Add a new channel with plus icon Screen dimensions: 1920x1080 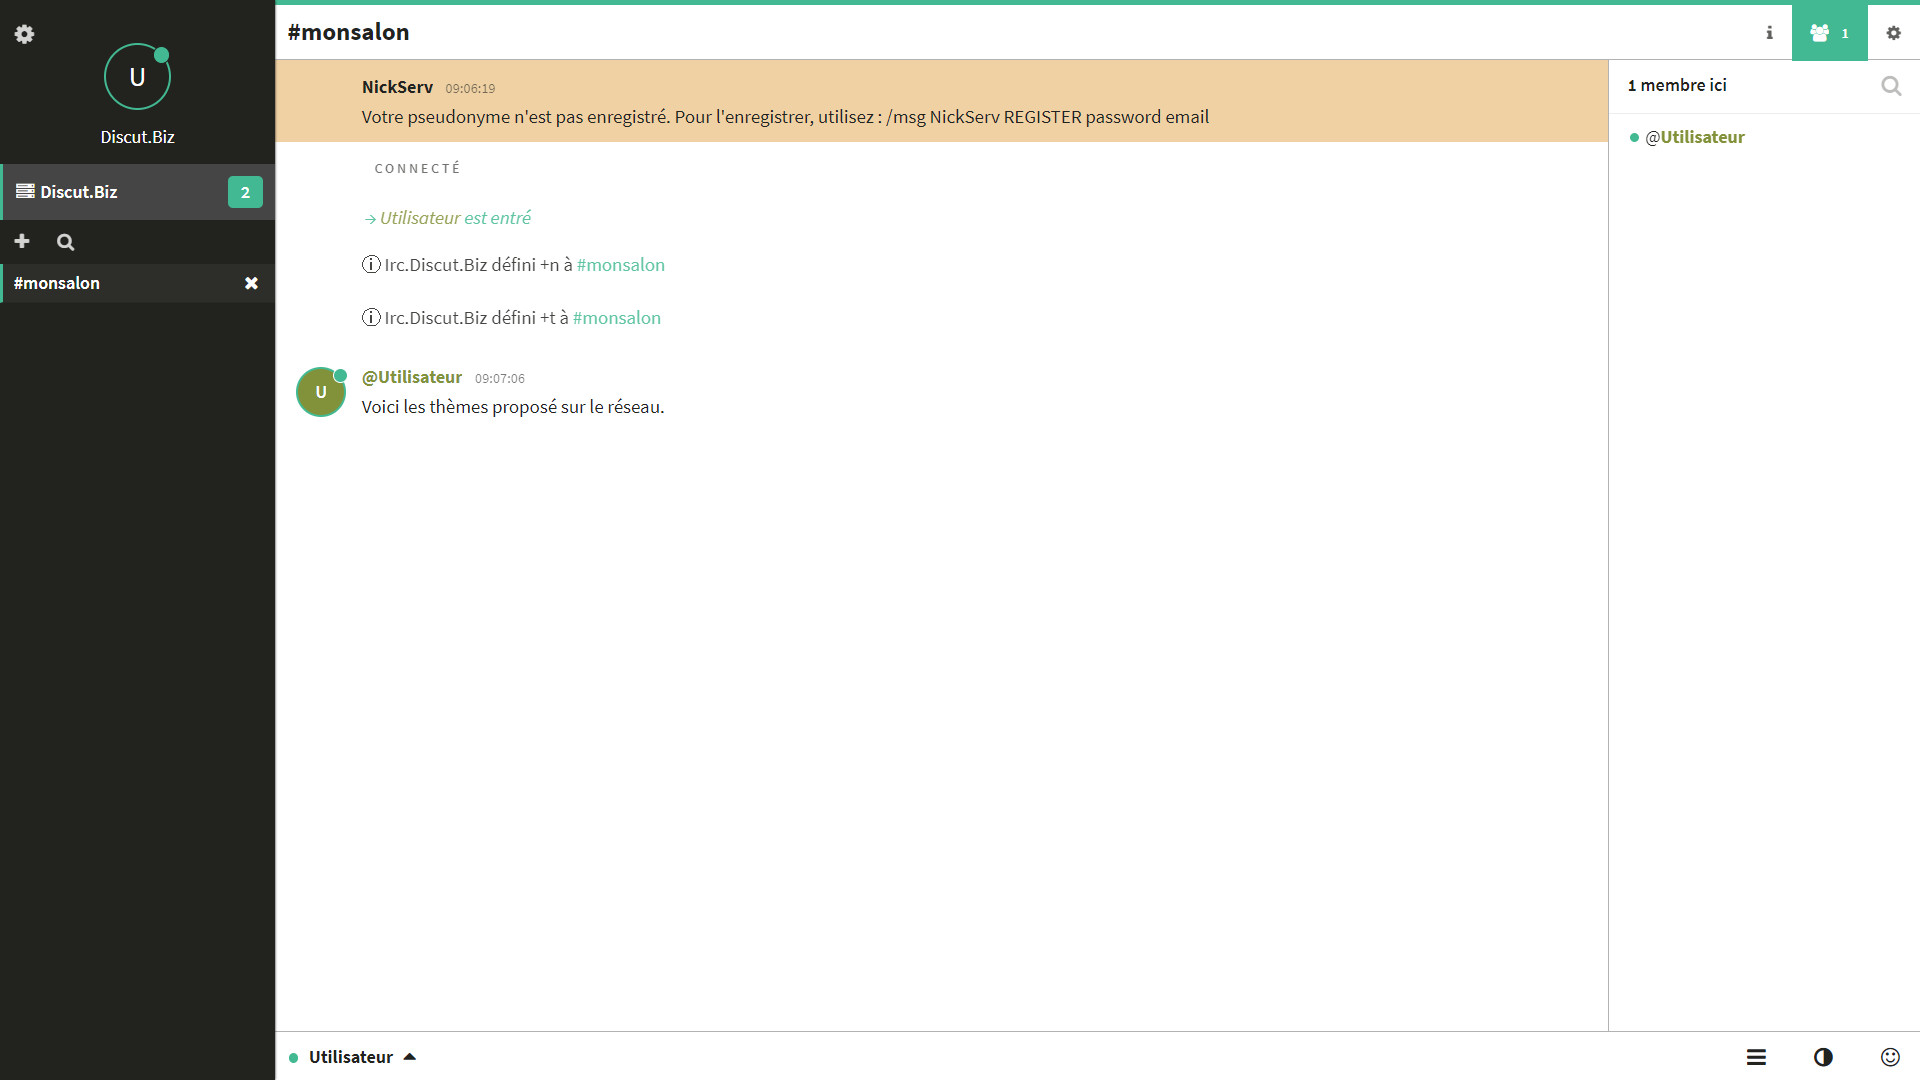click(x=22, y=241)
